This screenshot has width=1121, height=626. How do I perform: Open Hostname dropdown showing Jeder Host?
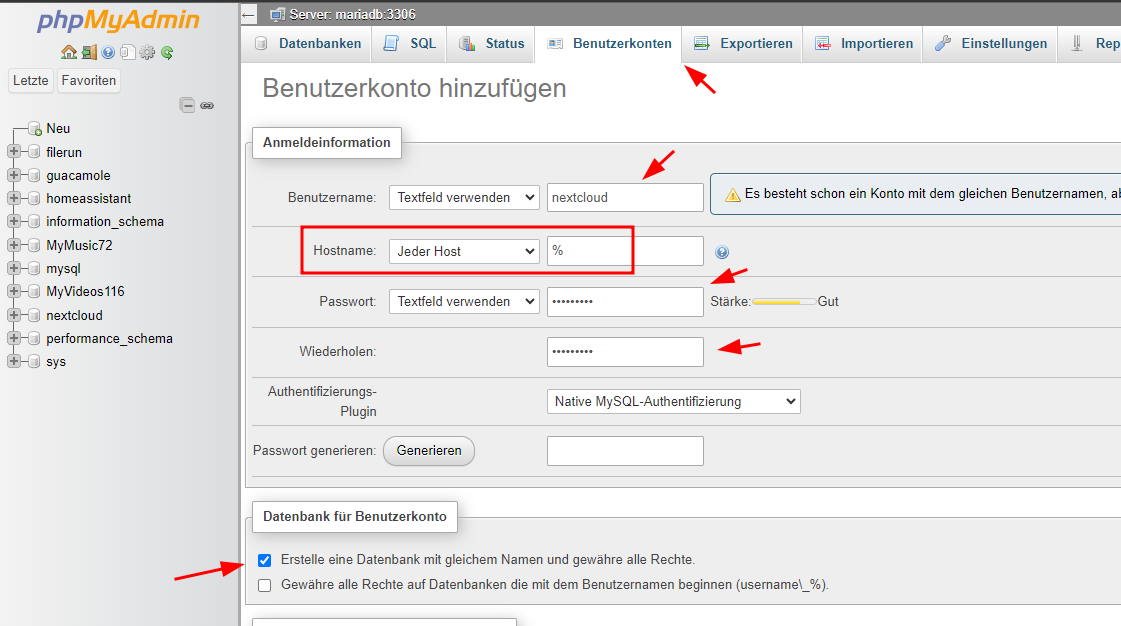pyautogui.click(x=464, y=251)
